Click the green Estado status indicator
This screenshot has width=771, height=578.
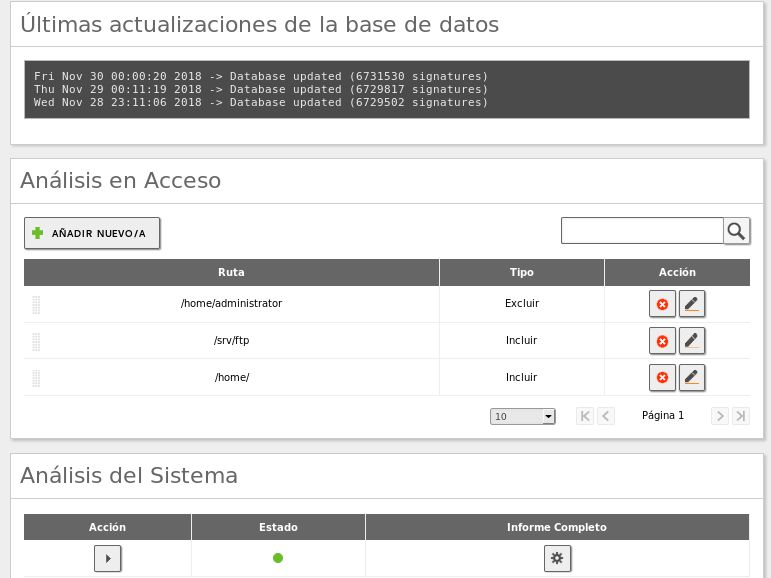[278, 558]
